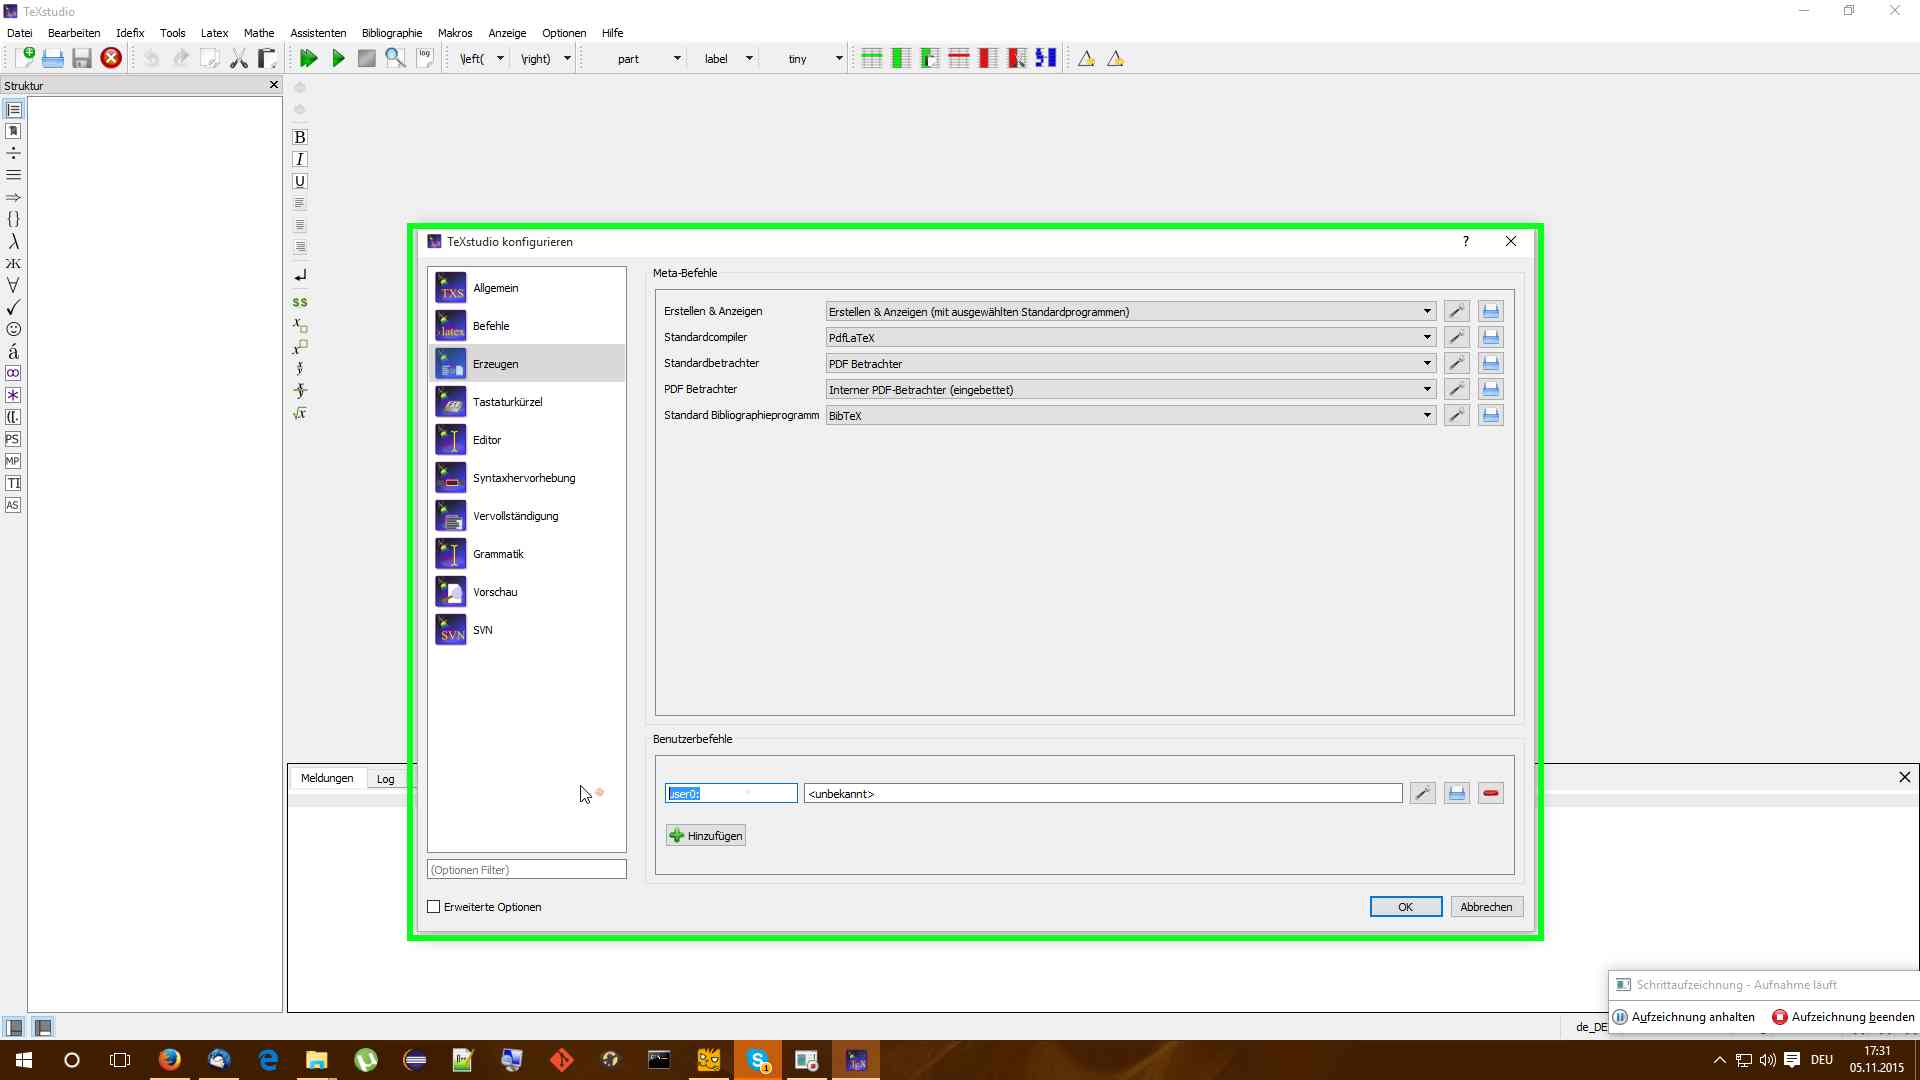Click the Build & View double arrow

pos(309,58)
